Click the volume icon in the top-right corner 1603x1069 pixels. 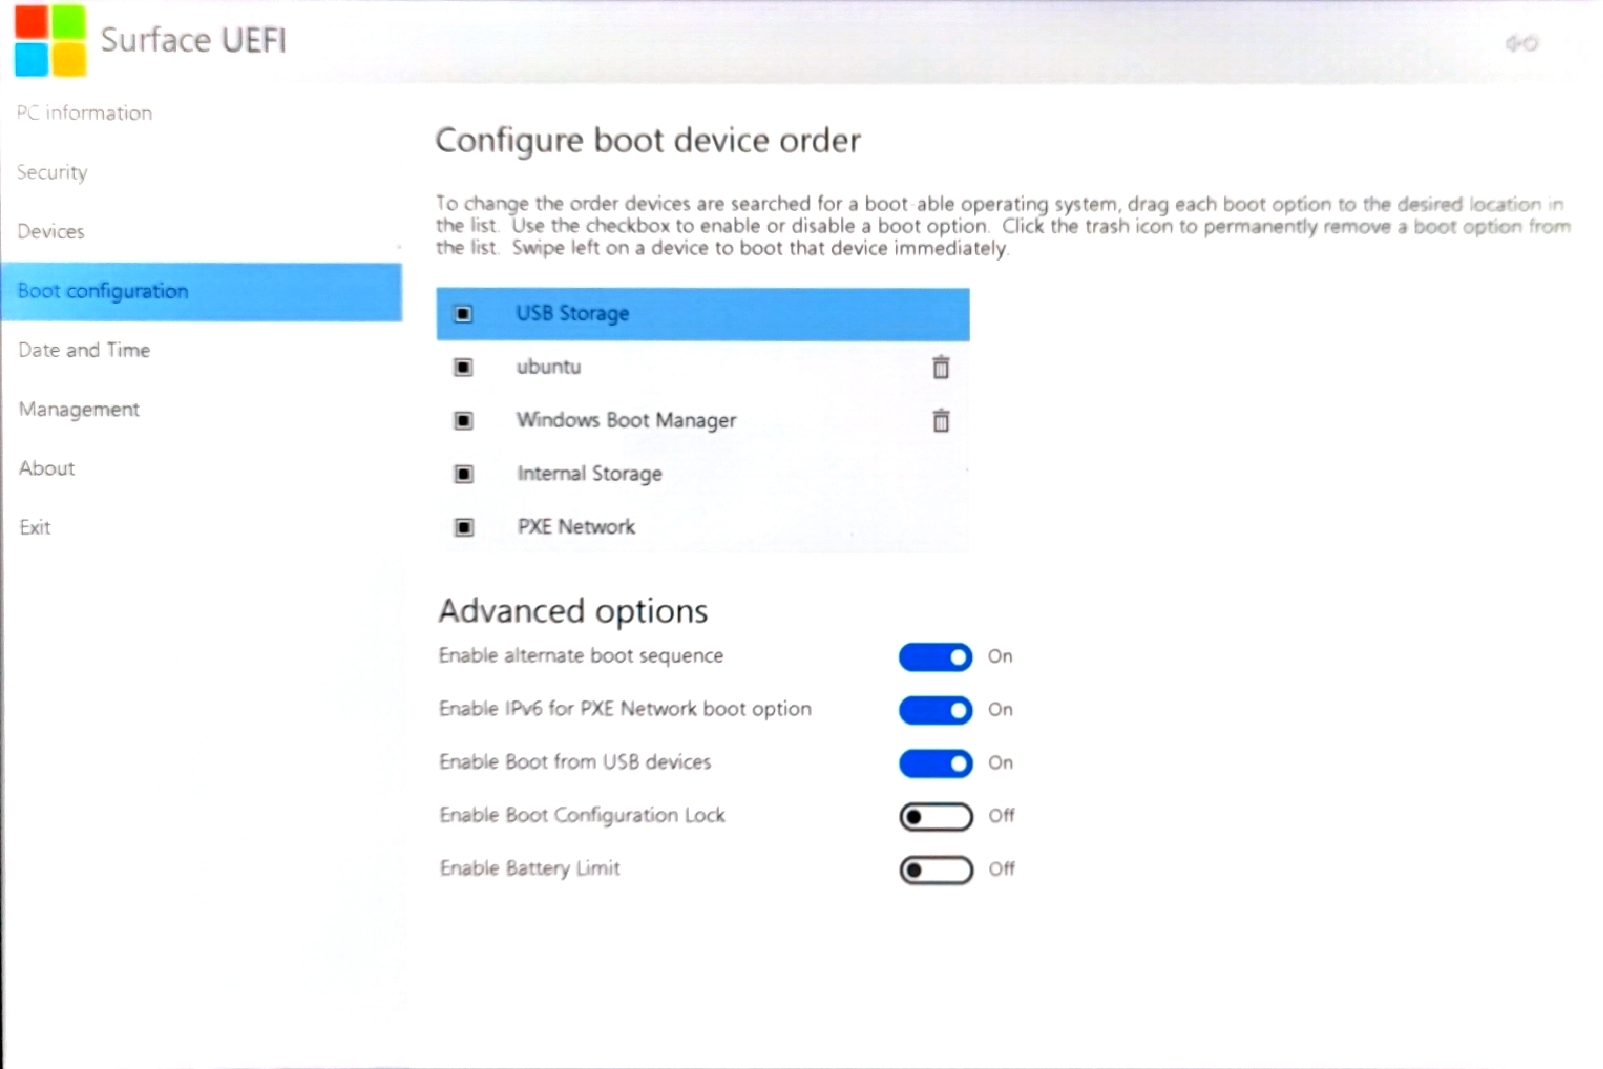pyautogui.click(x=1511, y=44)
